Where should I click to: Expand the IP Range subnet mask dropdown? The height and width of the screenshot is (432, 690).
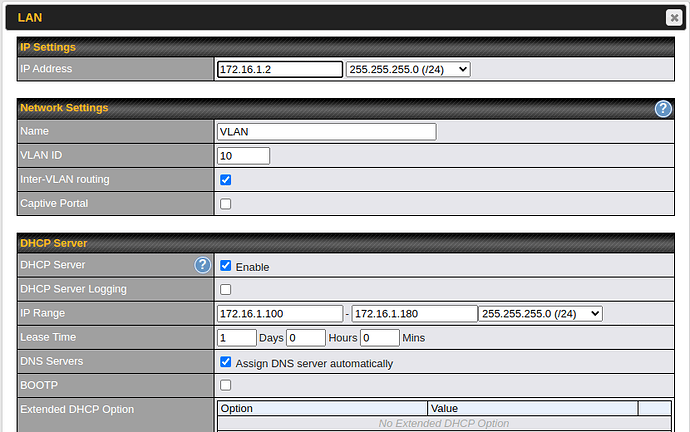[540, 314]
